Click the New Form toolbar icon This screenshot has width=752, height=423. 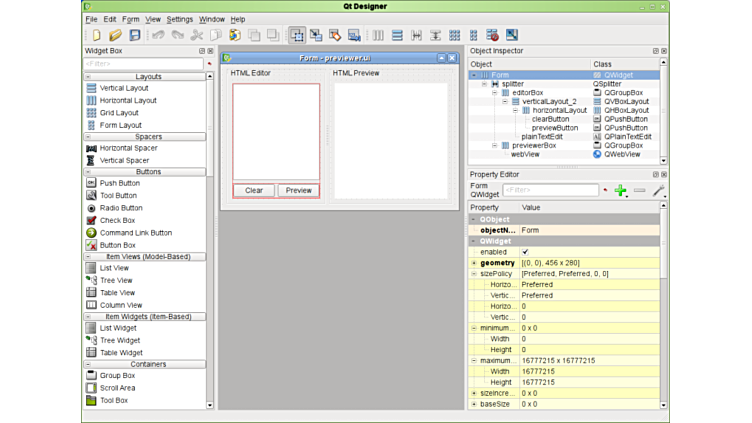click(x=96, y=36)
